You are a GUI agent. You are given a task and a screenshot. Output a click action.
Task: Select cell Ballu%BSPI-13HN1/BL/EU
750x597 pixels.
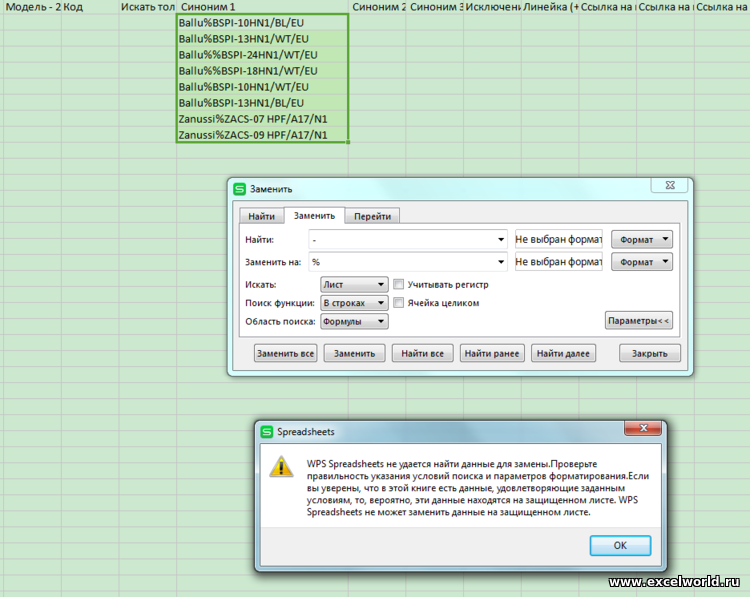(x=262, y=103)
